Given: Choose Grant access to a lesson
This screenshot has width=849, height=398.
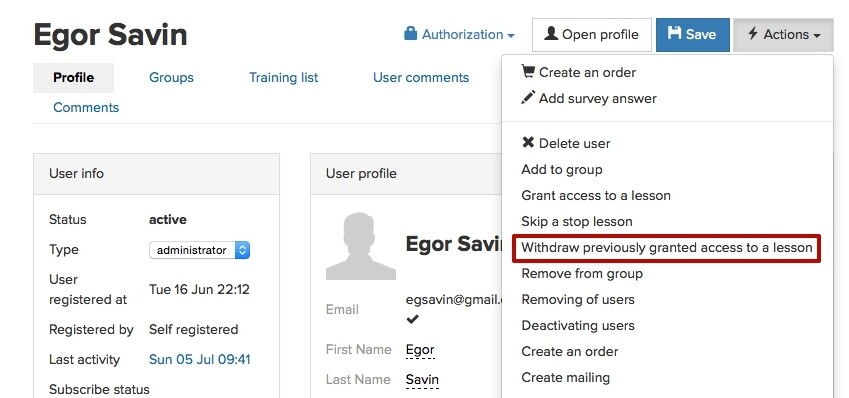Looking at the screenshot, I should click(596, 195).
